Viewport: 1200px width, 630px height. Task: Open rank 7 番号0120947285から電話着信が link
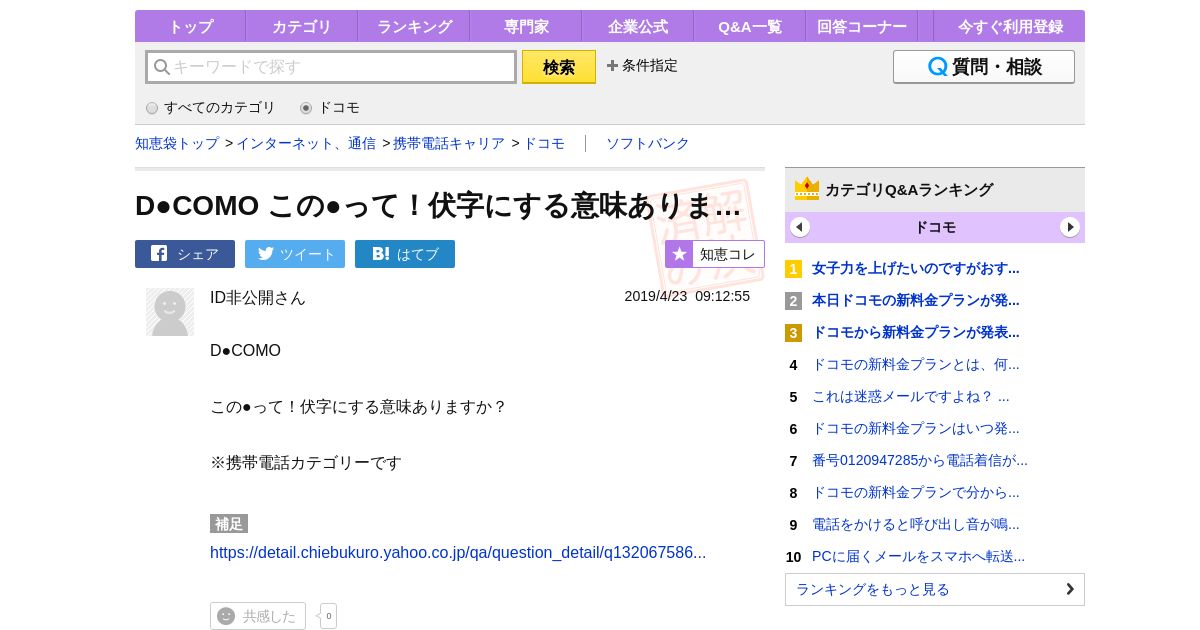point(920,460)
